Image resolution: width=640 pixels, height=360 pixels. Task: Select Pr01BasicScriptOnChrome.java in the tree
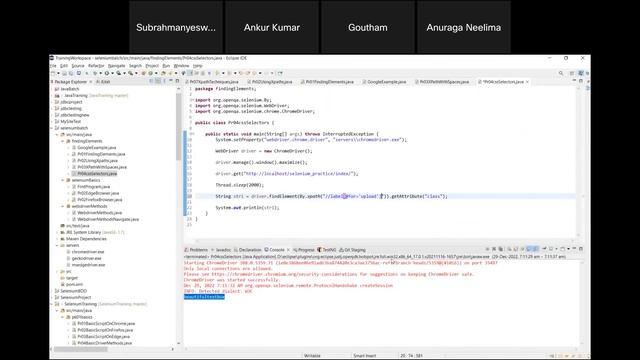point(103,324)
